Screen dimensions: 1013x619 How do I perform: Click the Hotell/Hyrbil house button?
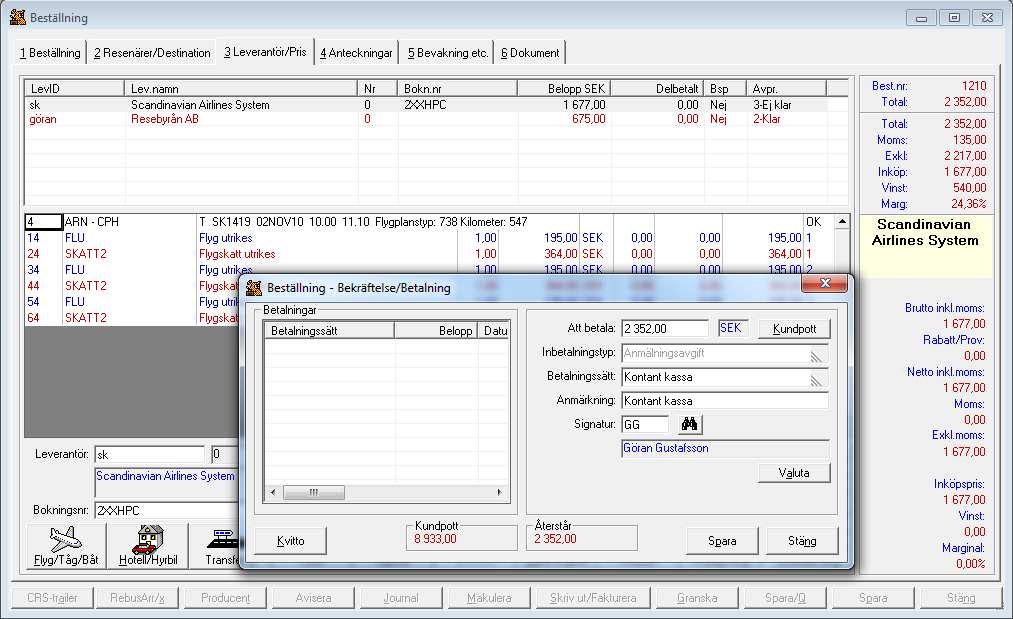148,546
